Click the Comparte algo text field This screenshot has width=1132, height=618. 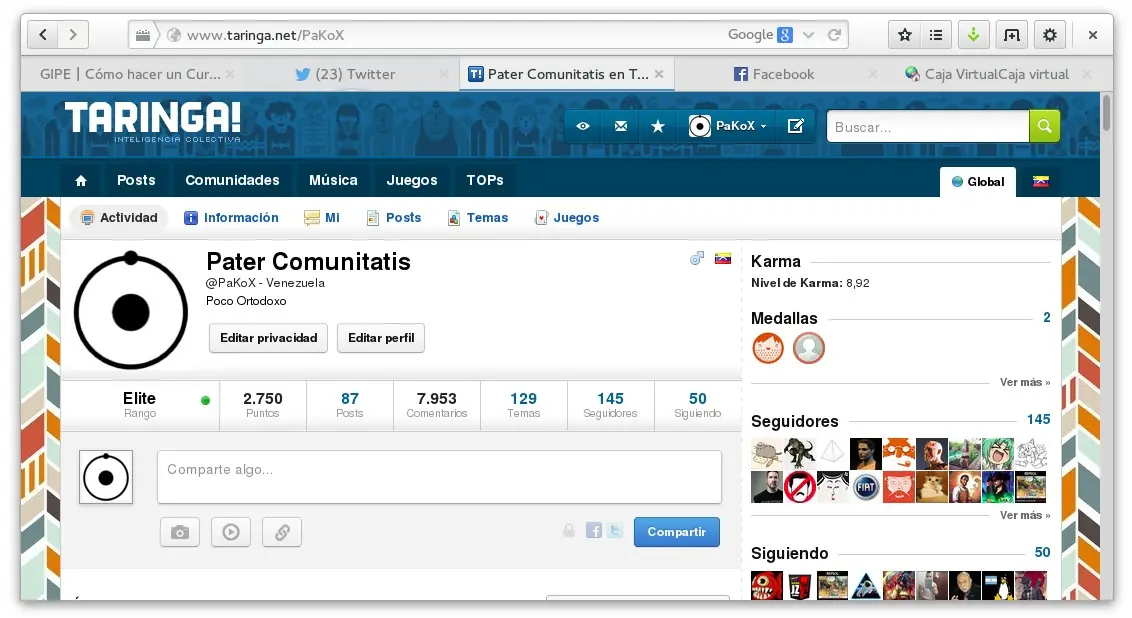click(438, 477)
